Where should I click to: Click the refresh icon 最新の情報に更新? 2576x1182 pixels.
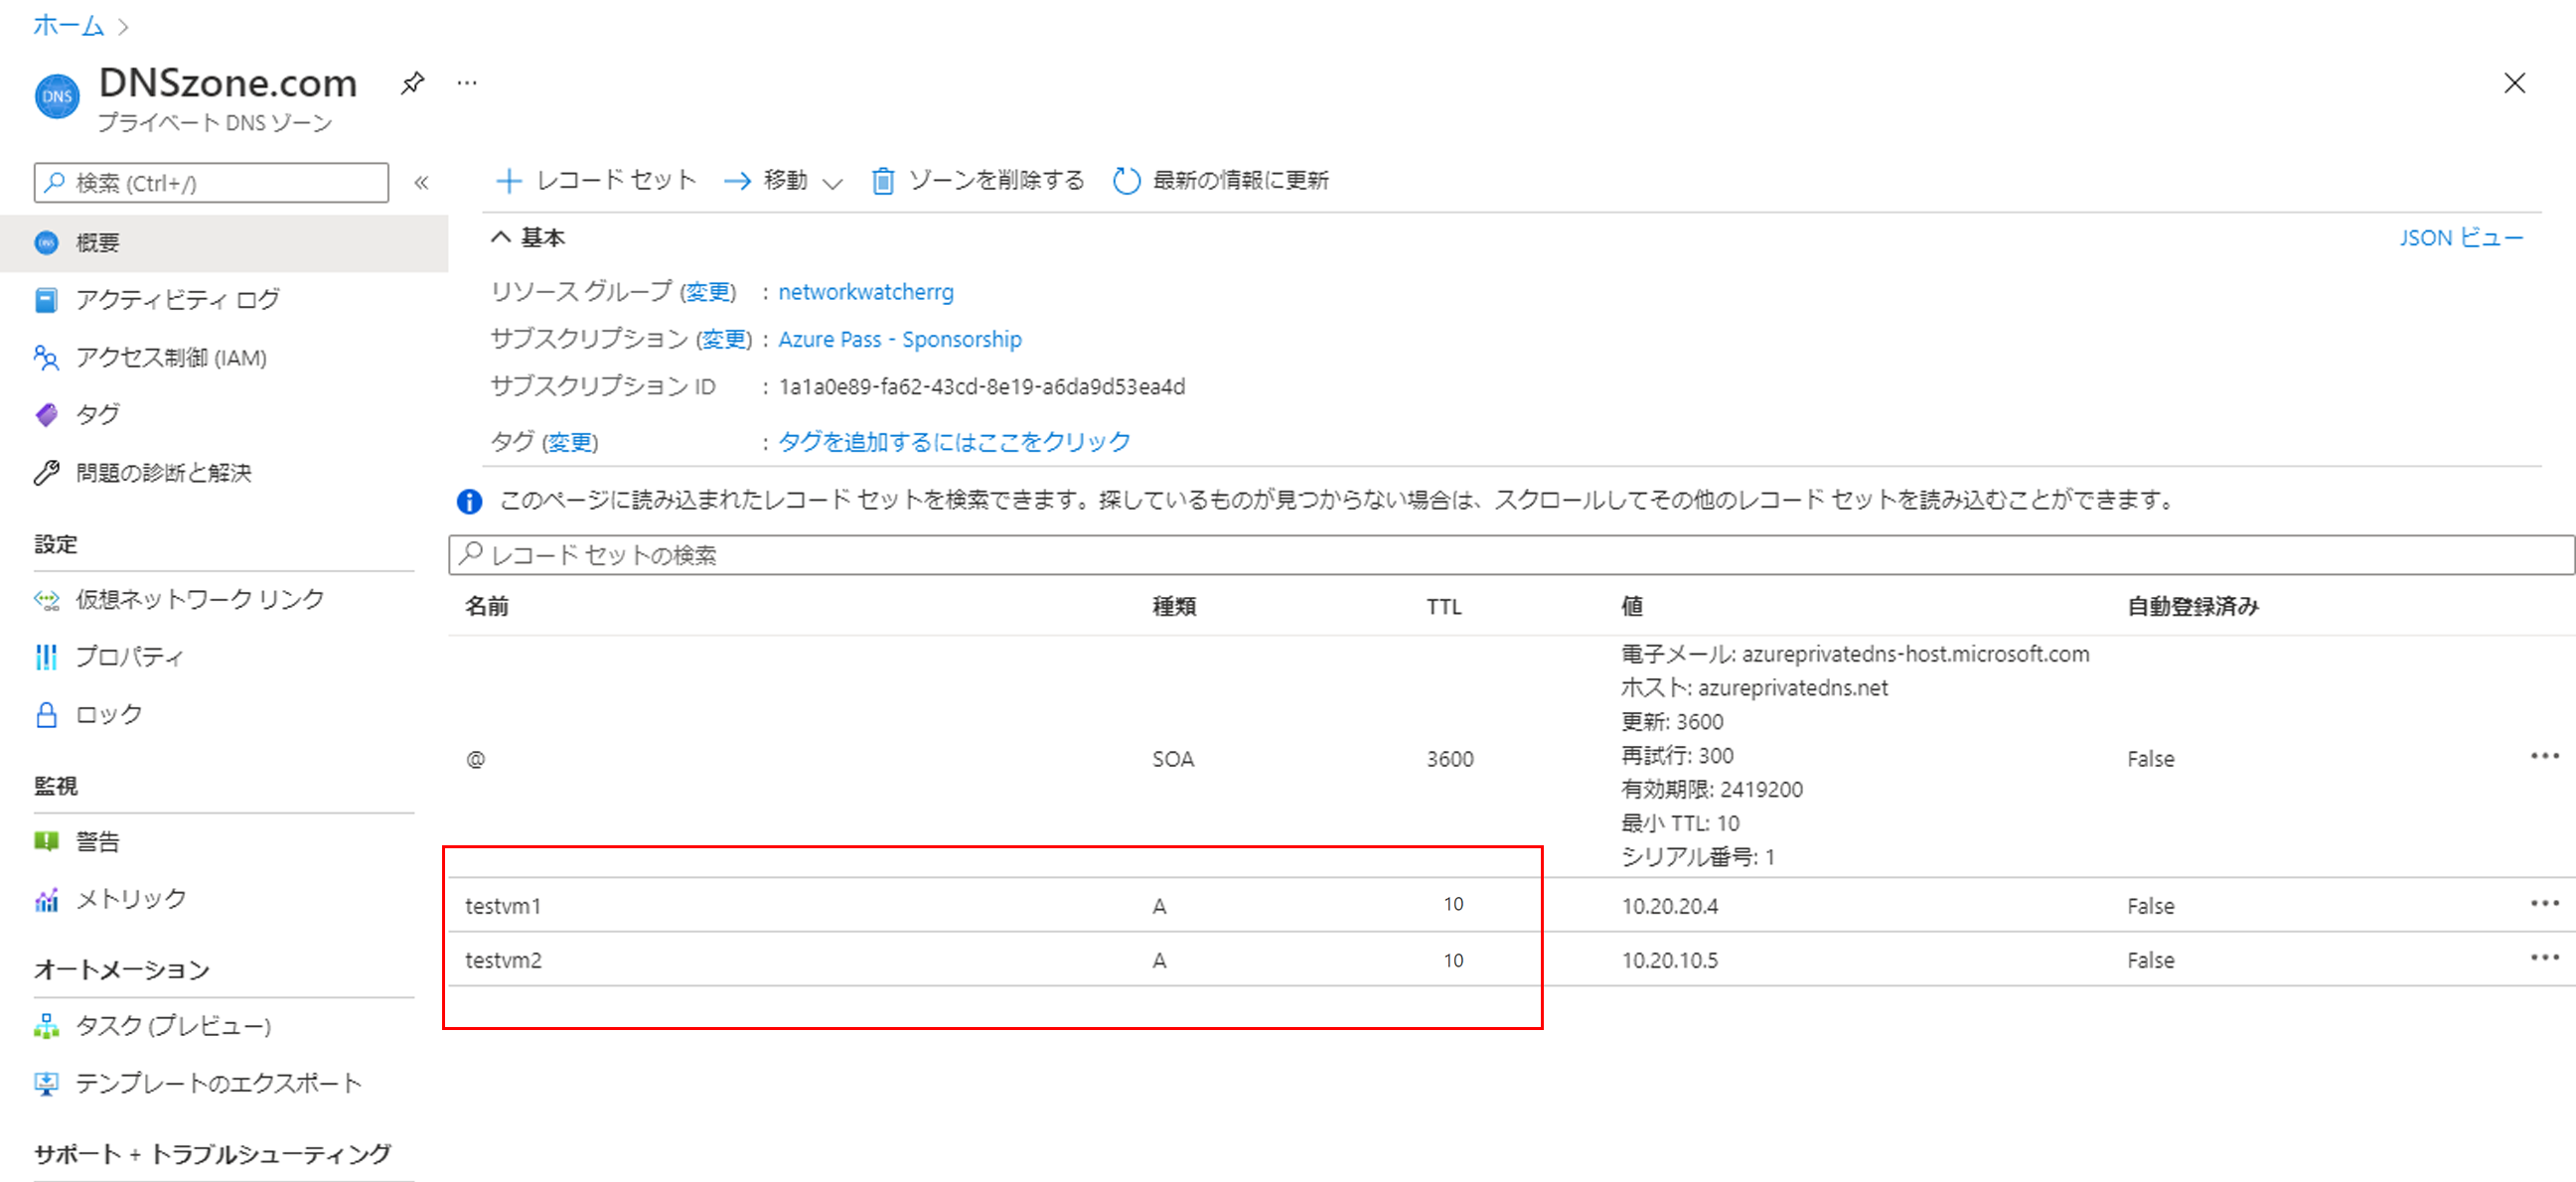click(x=1127, y=181)
